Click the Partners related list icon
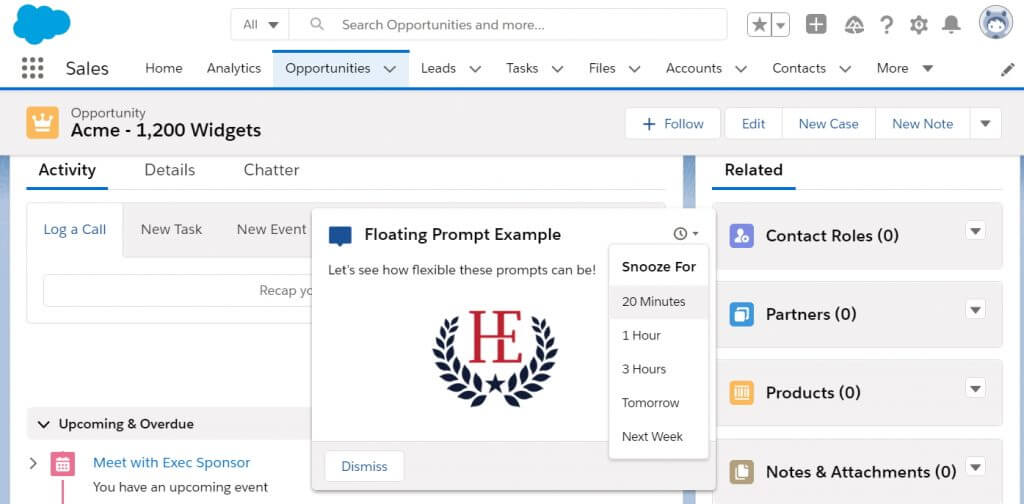The image size is (1024, 504). click(x=742, y=314)
